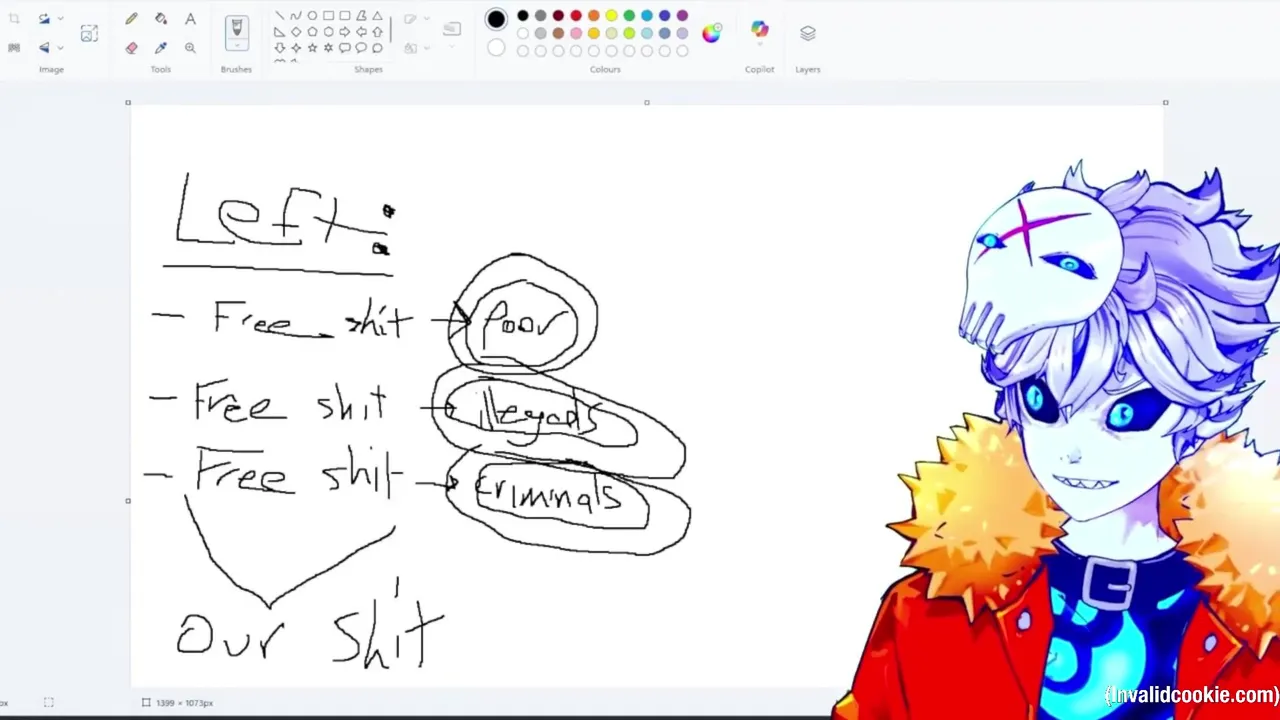
Task: Pick the pink colour swatch
Action: tap(576, 33)
